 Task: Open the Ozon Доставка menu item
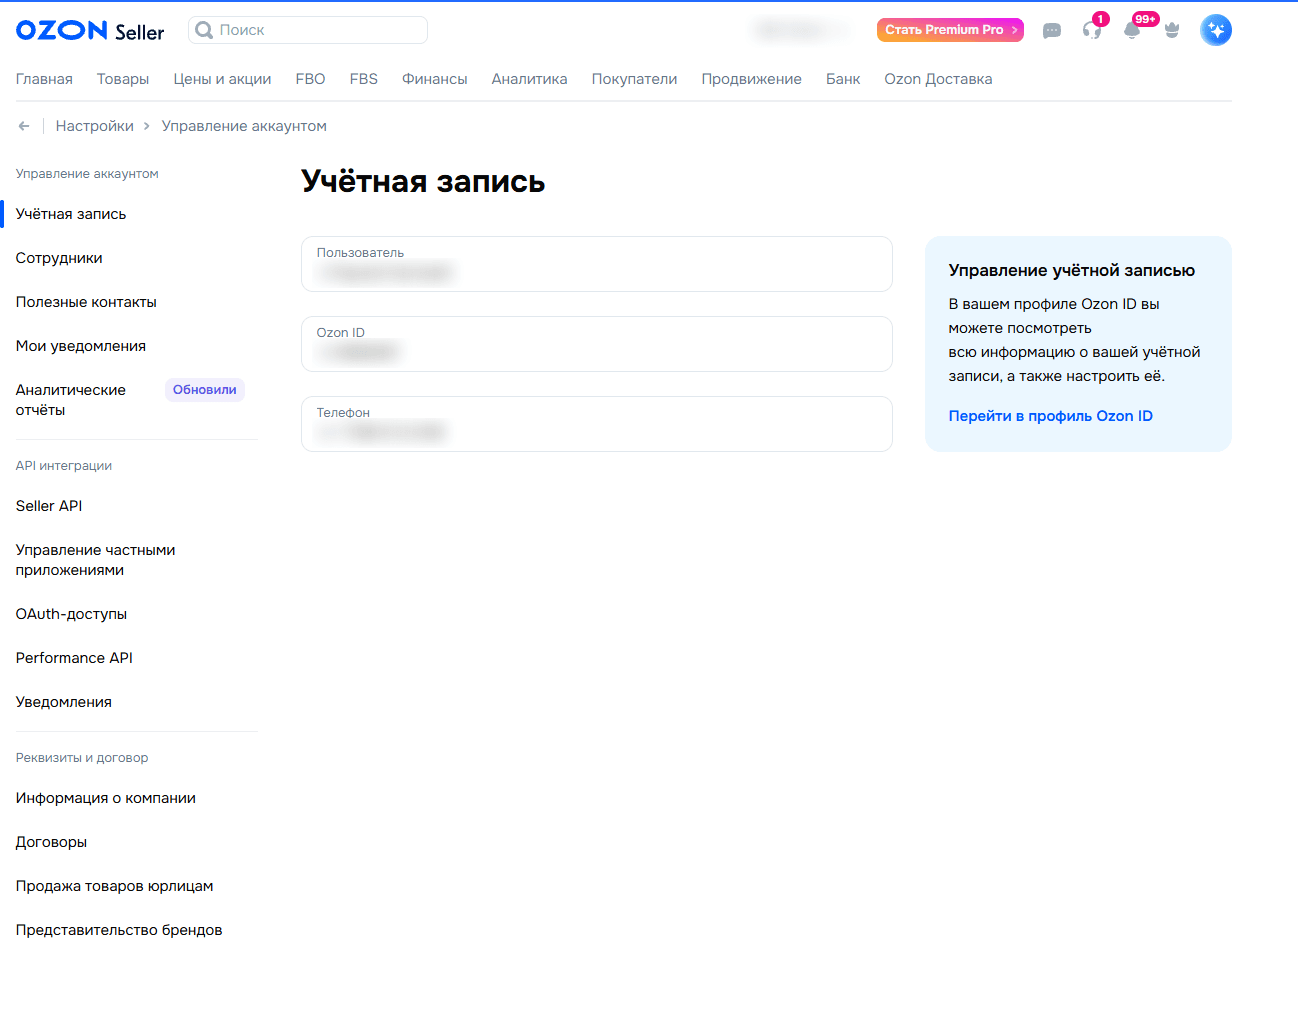pos(938,79)
